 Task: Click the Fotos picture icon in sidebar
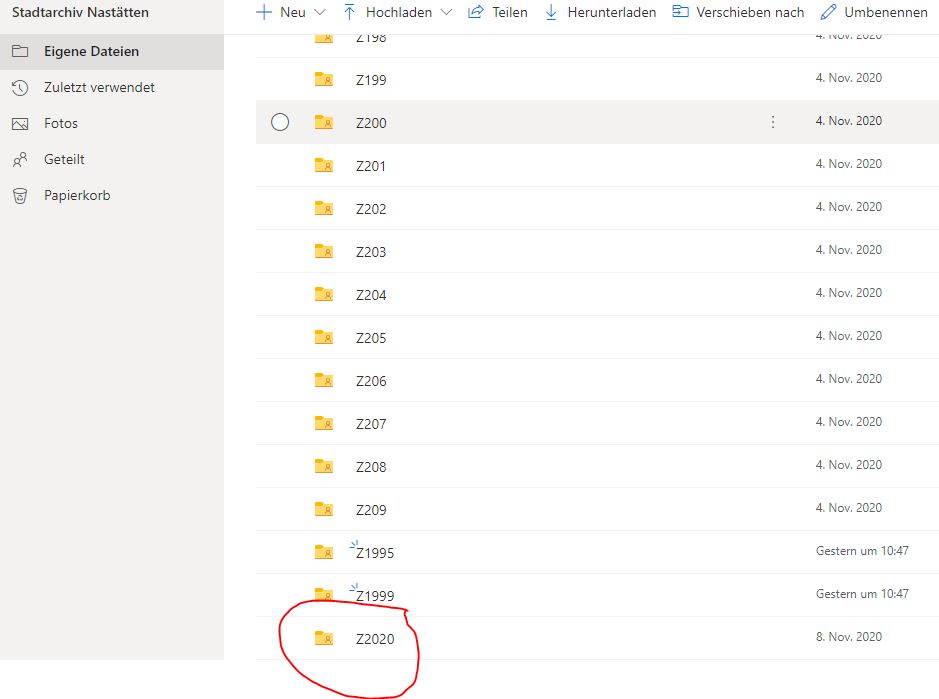(20, 124)
